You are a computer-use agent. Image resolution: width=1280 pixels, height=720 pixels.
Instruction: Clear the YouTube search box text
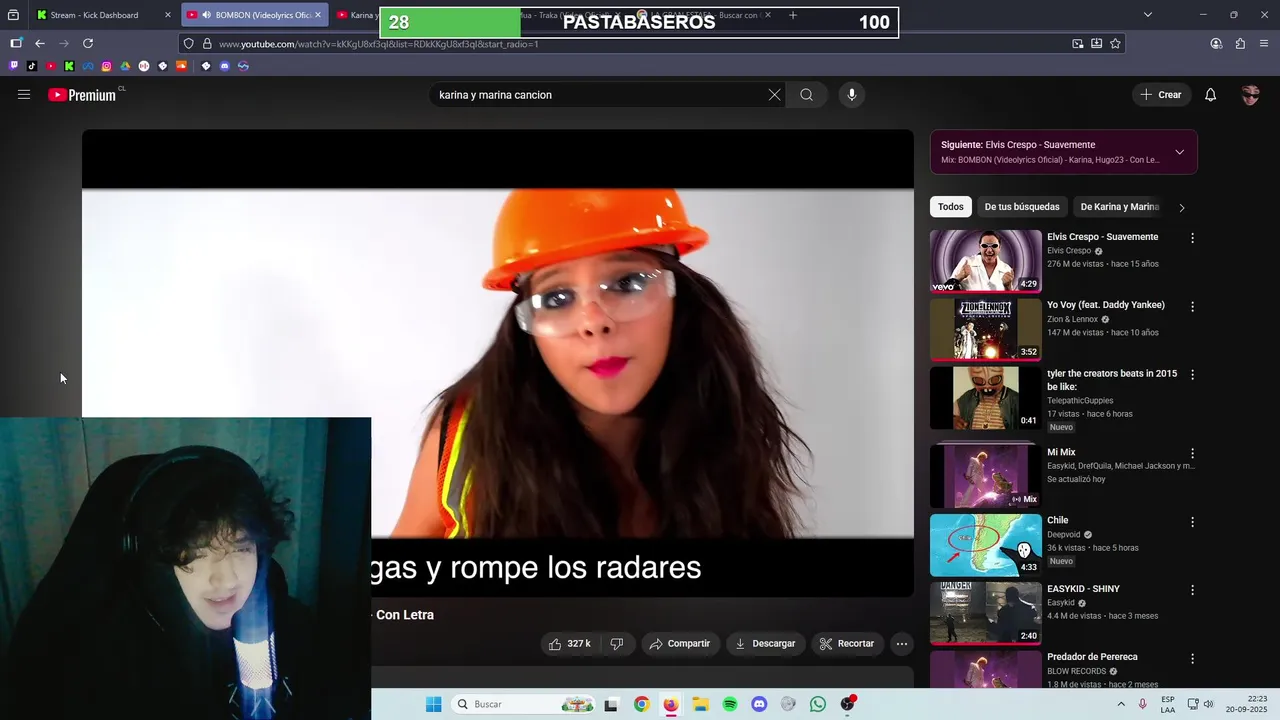[x=774, y=95]
